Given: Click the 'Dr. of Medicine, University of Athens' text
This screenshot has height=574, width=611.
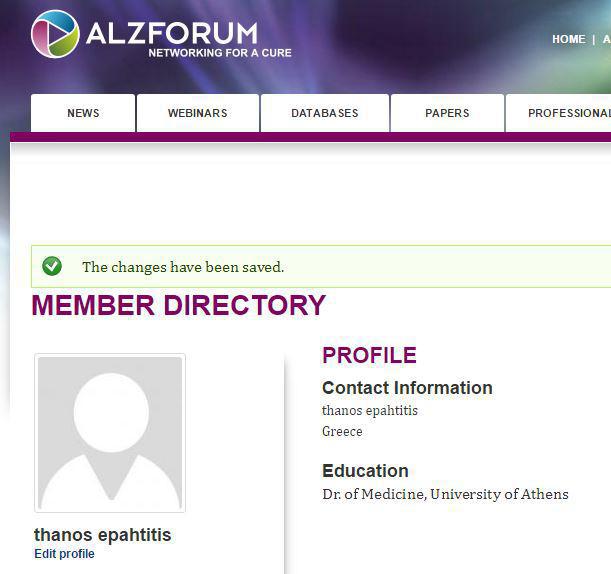Looking at the screenshot, I should [445, 494].
